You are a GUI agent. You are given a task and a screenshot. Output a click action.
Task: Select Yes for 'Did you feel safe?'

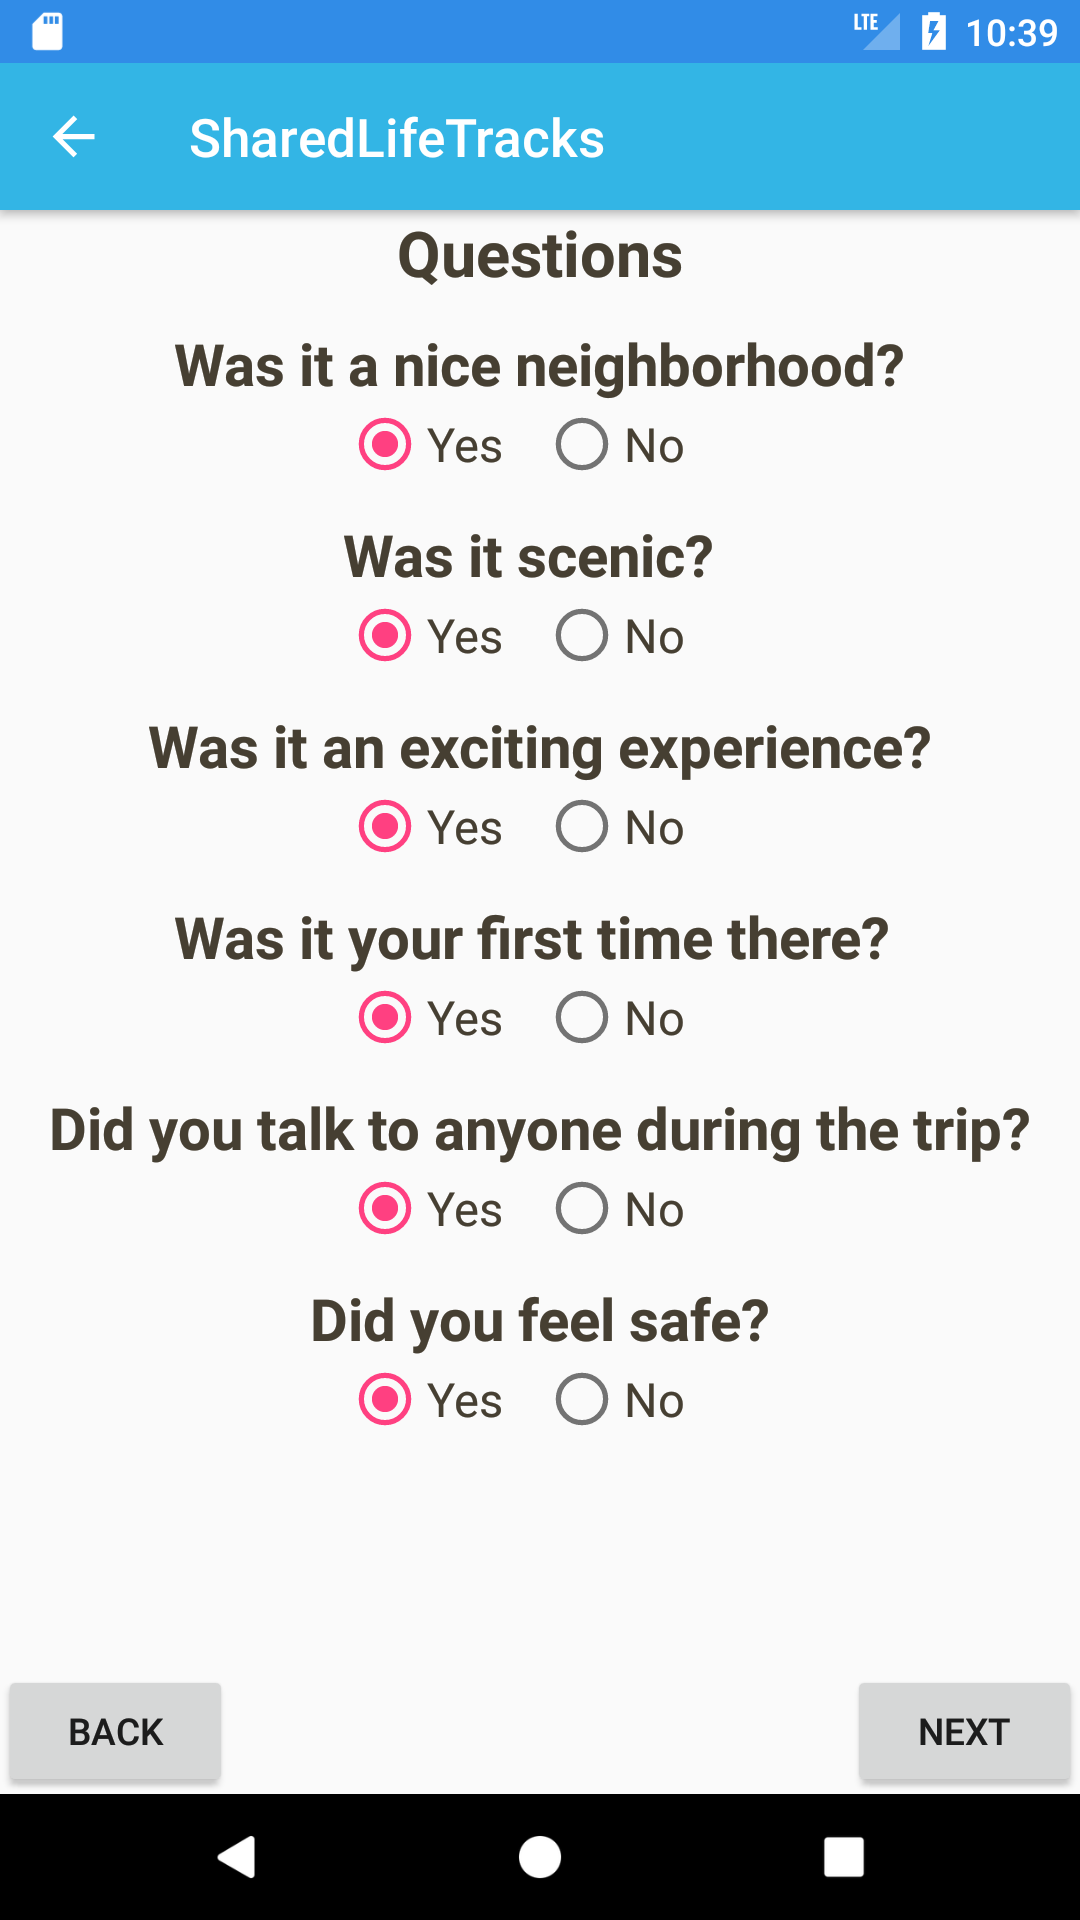point(385,1400)
